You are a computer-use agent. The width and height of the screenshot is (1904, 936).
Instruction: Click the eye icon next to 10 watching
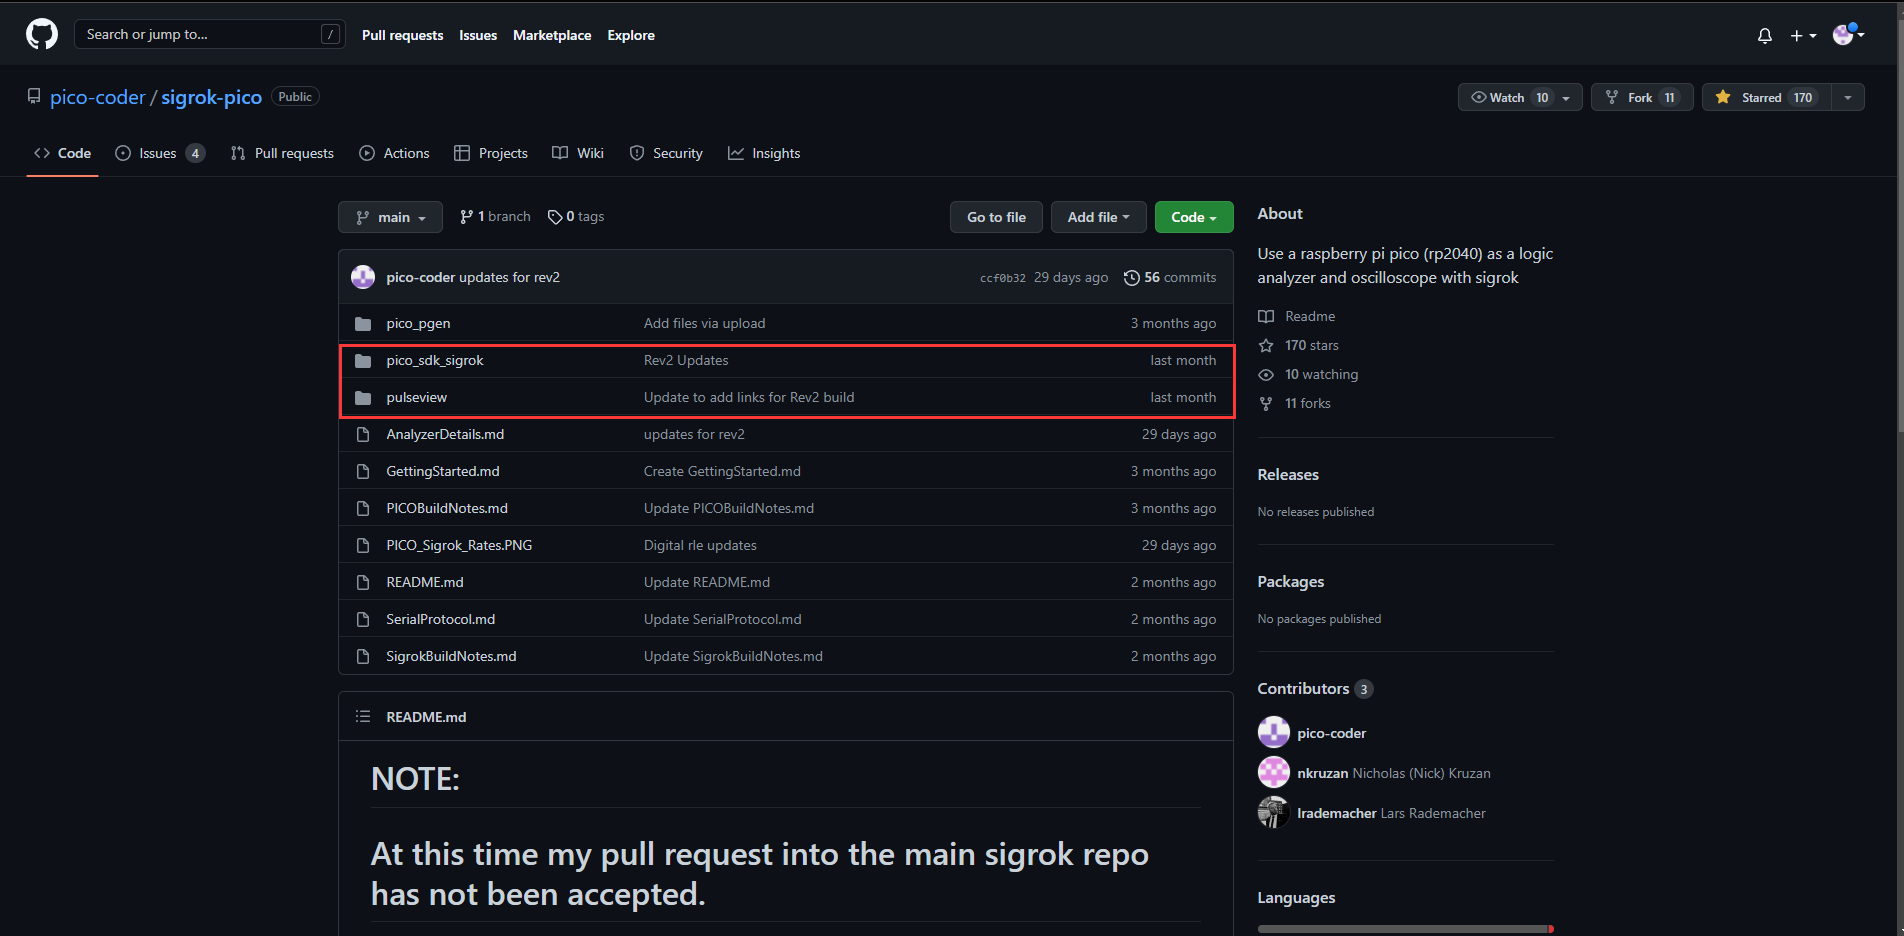click(1266, 375)
